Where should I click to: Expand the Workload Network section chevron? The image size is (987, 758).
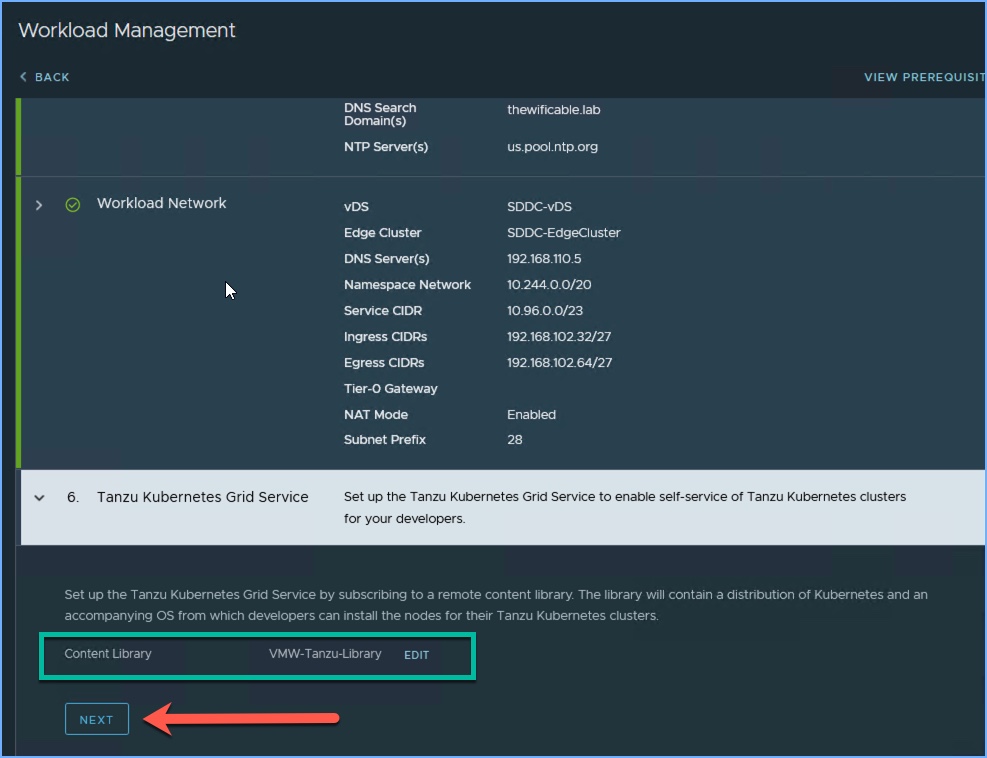[39, 204]
